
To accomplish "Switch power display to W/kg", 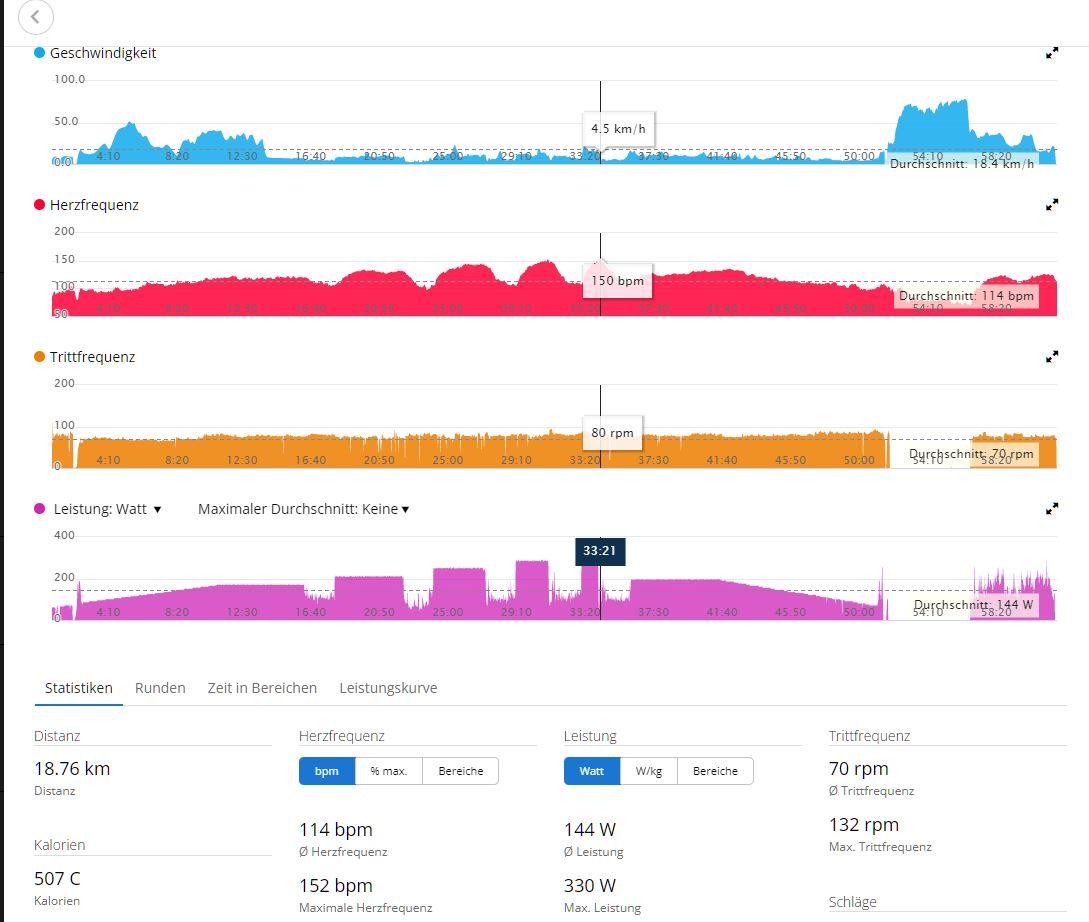I will click(x=648, y=771).
